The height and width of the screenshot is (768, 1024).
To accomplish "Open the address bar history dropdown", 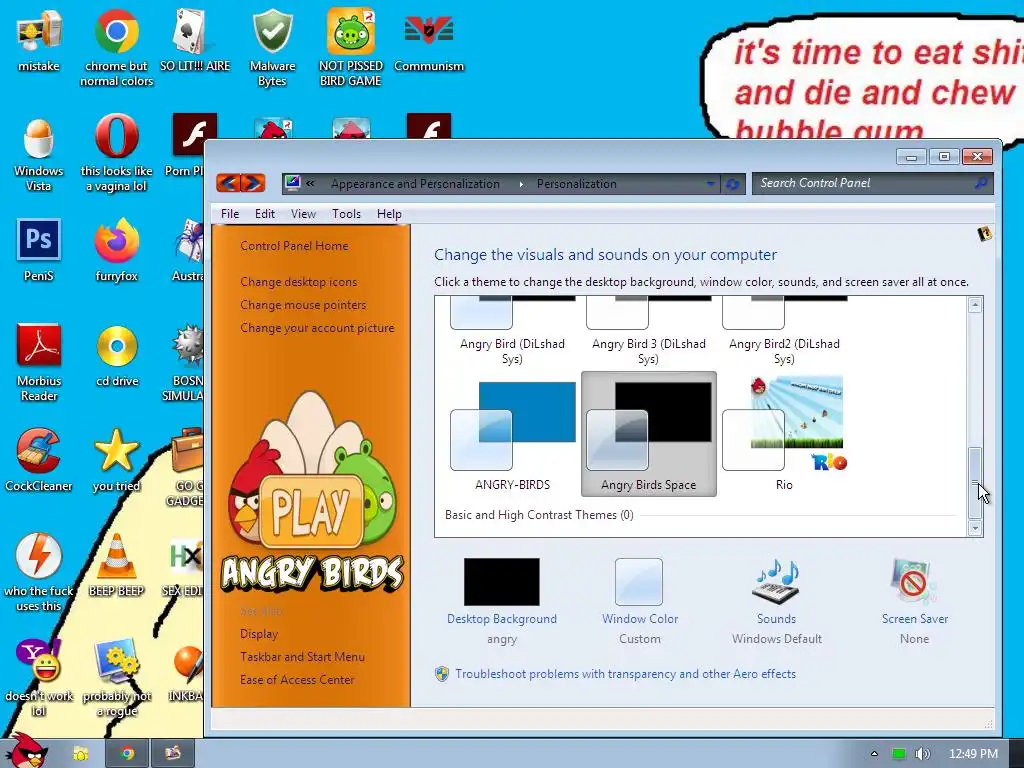I will pos(711,184).
